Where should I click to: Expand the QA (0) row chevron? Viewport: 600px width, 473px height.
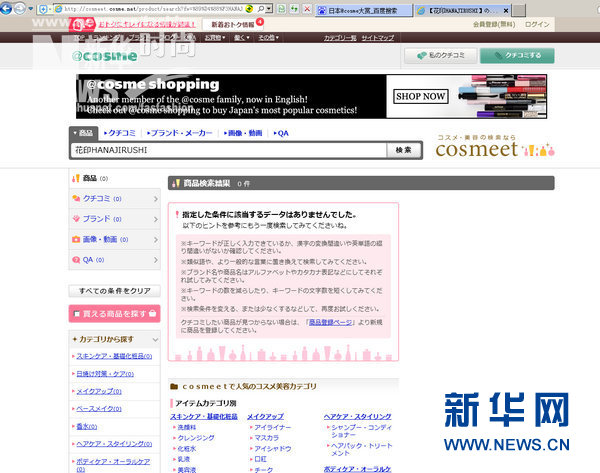click(x=156, y=260)
